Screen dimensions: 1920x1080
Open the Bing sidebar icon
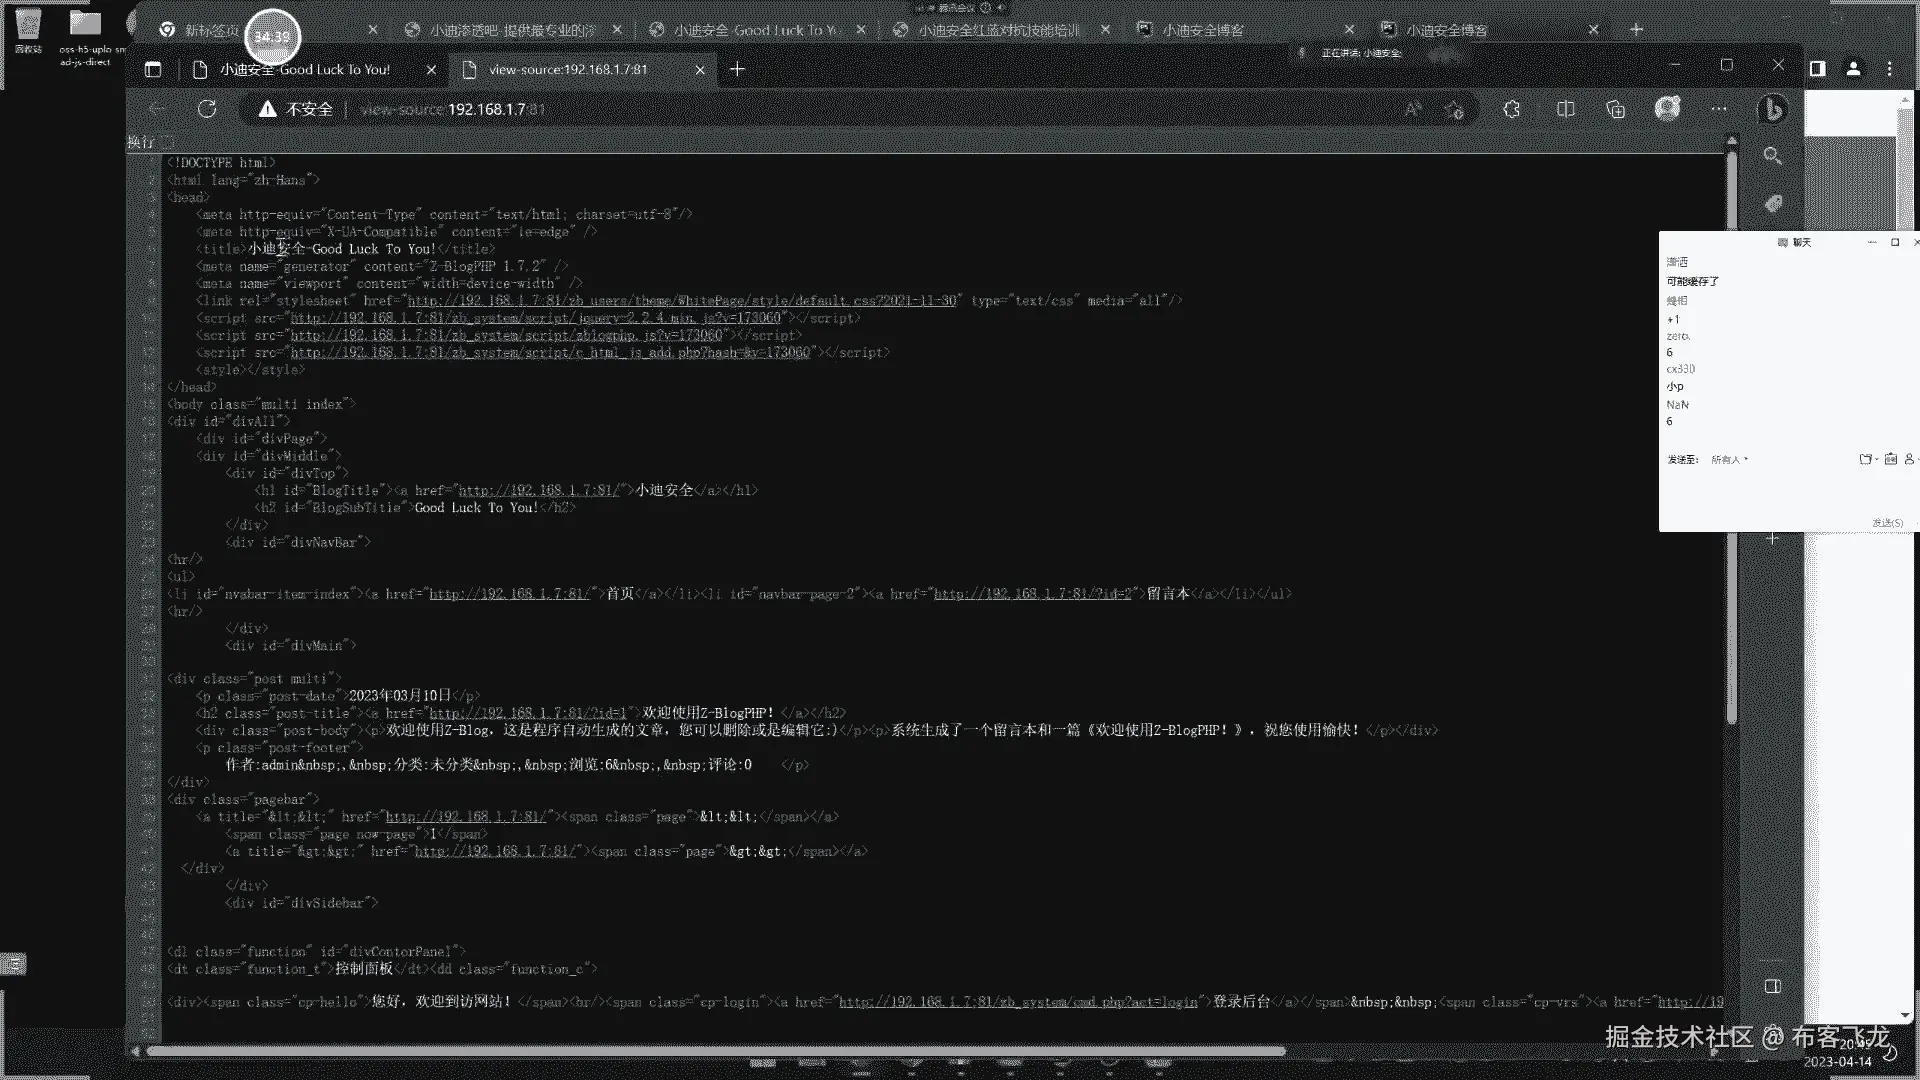coord(1772,109)
